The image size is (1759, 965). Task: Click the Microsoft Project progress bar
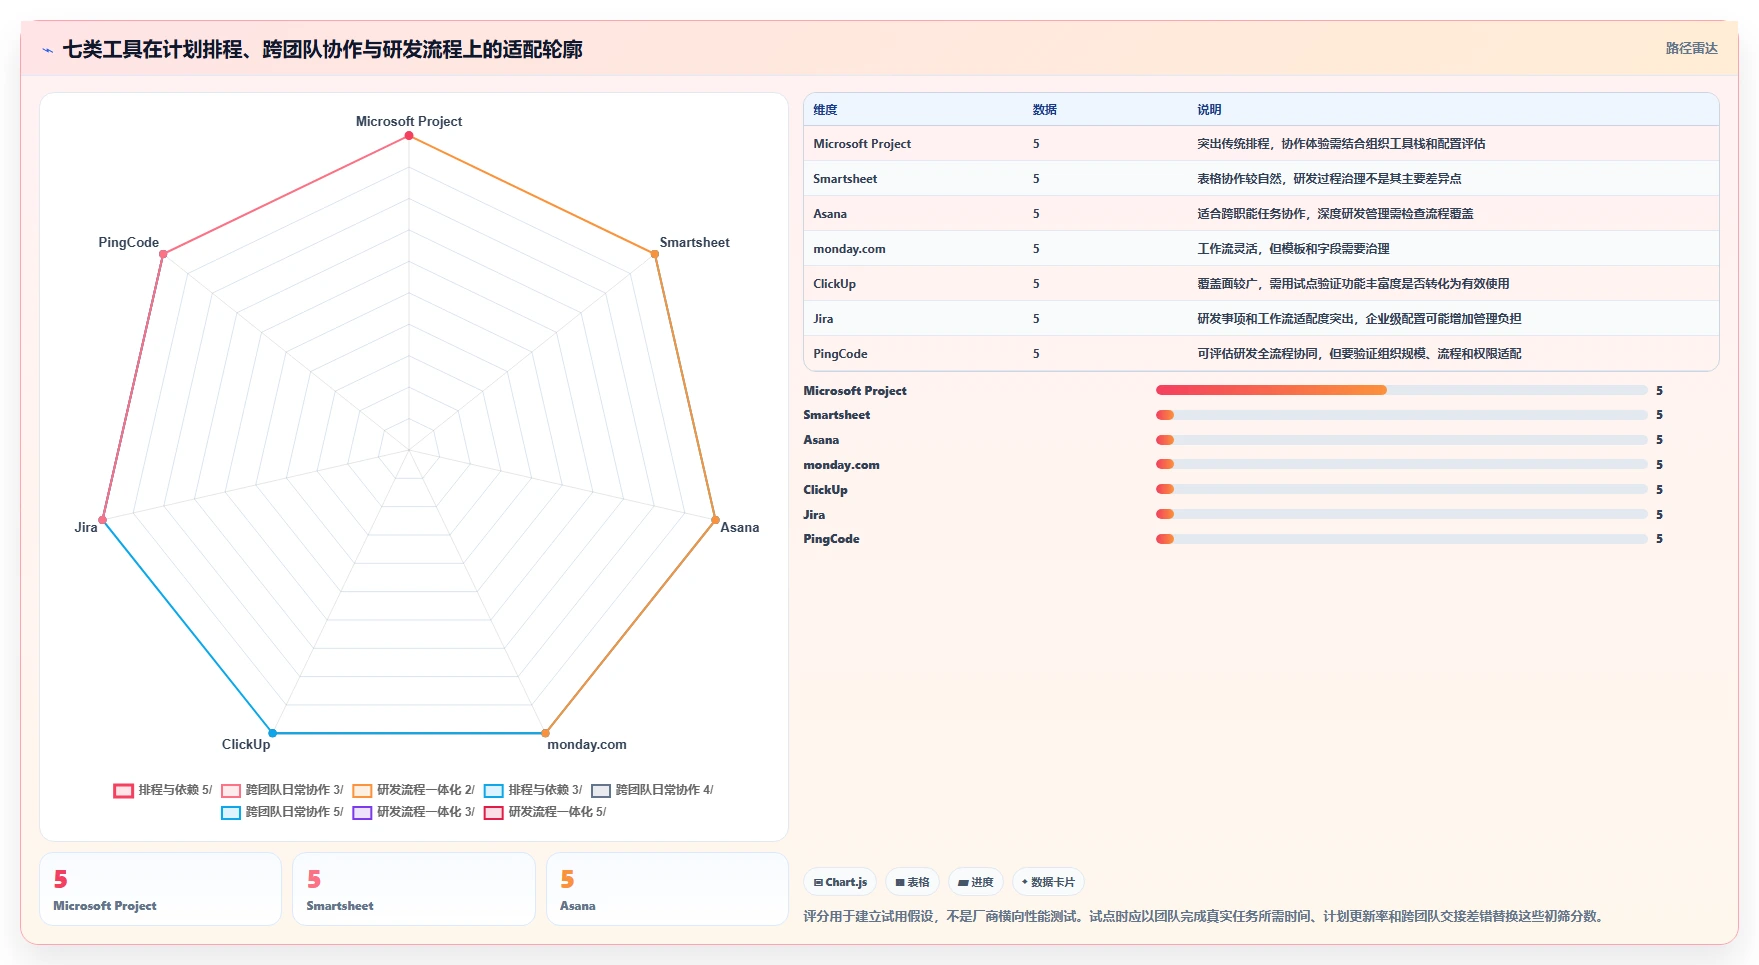tap(1401, 390)
